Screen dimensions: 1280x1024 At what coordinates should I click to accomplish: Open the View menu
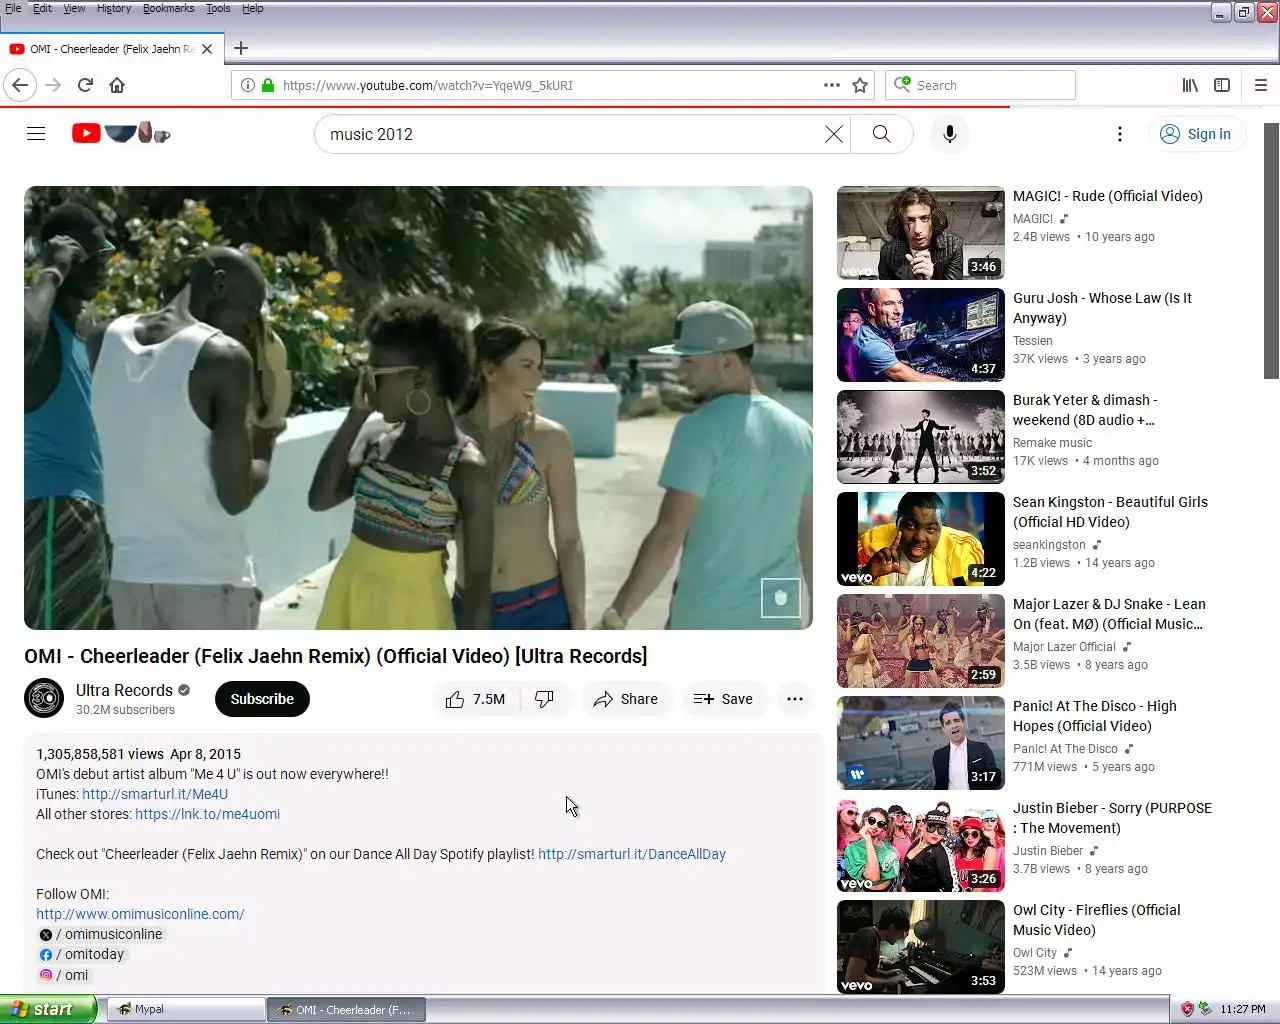pyautogui.click(x=74, y=8)
